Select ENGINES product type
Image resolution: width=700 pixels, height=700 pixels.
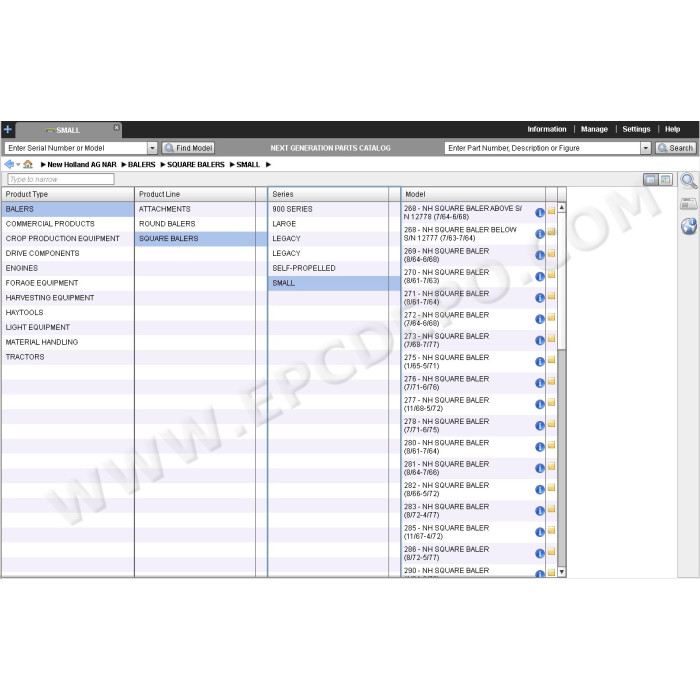pos(67,268)
